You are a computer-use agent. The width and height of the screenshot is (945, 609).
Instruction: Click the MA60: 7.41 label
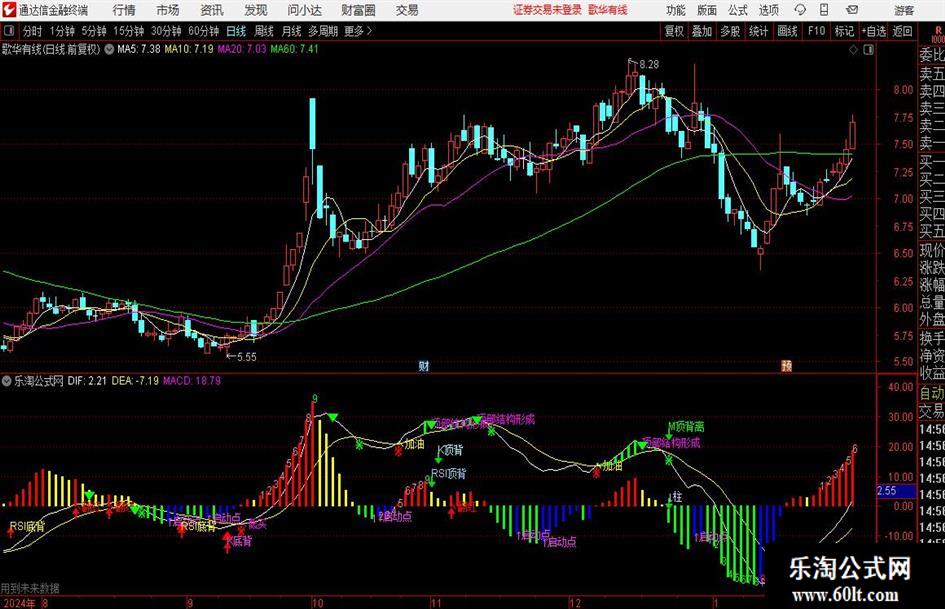click(x=295, y=49)
